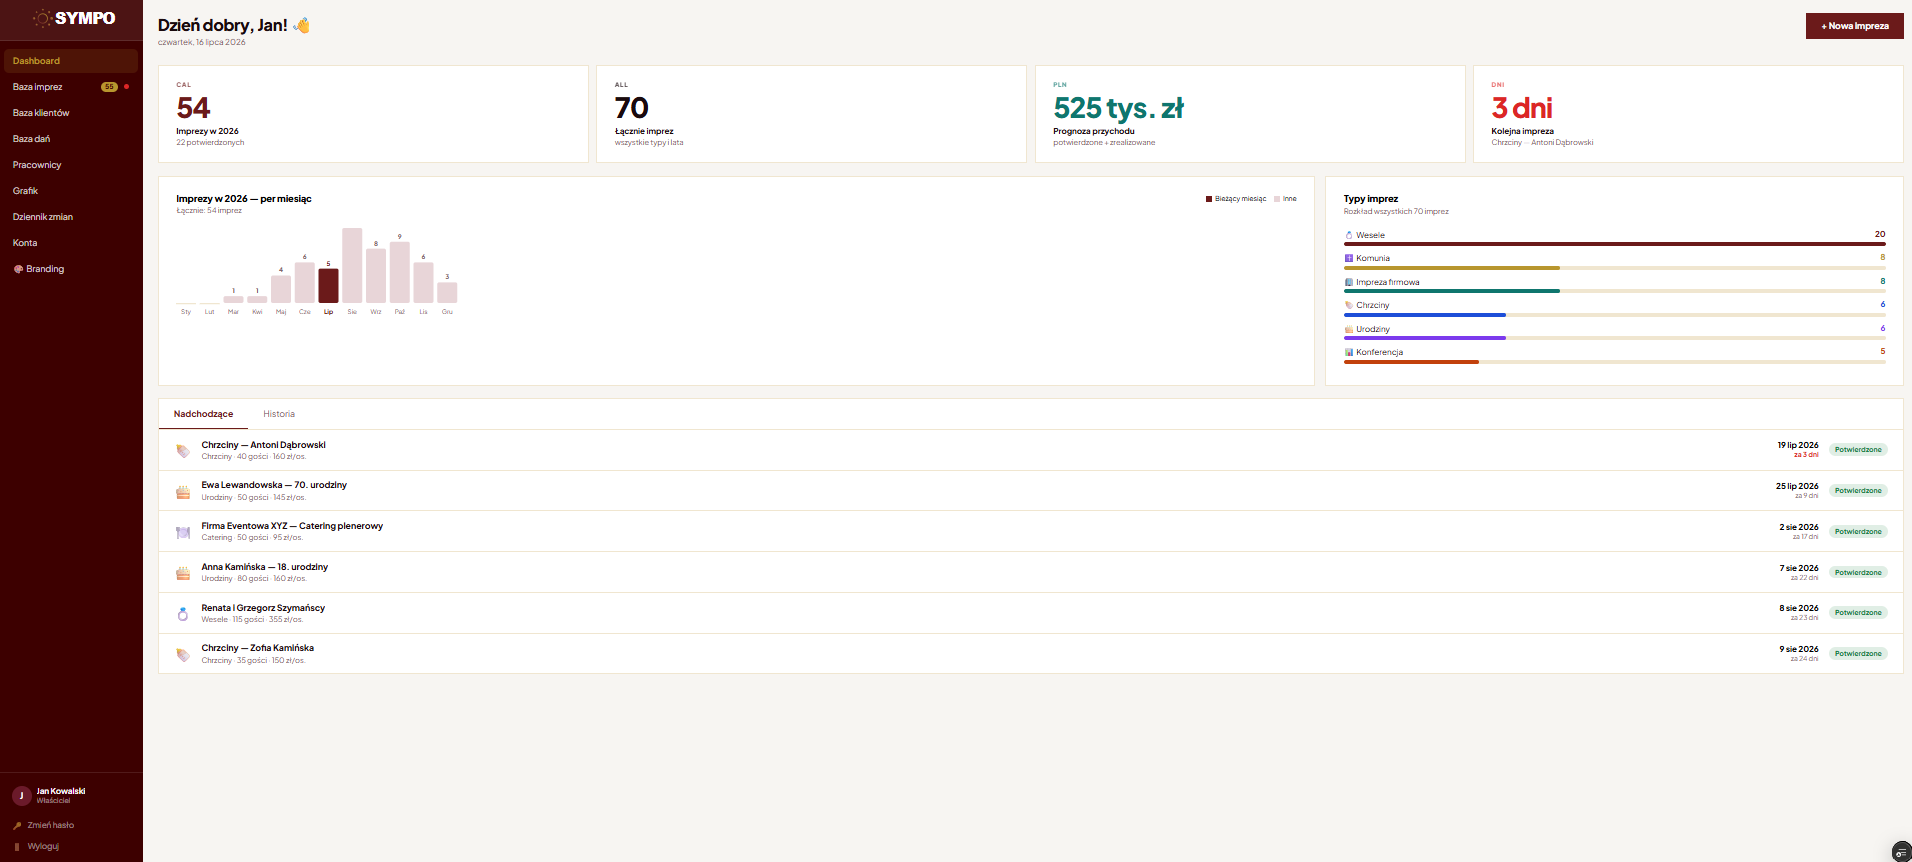The width and height of the screenshot is (1912, 862).
Task: Click the tag icon next to Chrzciny type
Action: point(1349,305)
